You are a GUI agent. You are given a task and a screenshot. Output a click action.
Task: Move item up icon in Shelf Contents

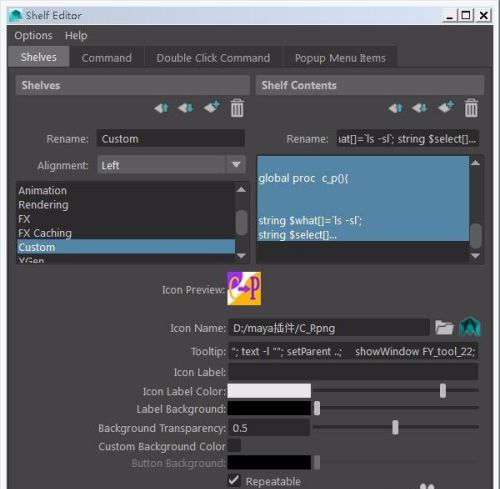[396, 108]
